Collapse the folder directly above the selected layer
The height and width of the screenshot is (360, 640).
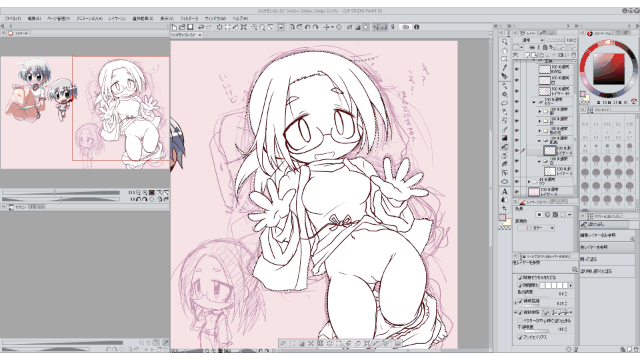[x=540, y=141]
